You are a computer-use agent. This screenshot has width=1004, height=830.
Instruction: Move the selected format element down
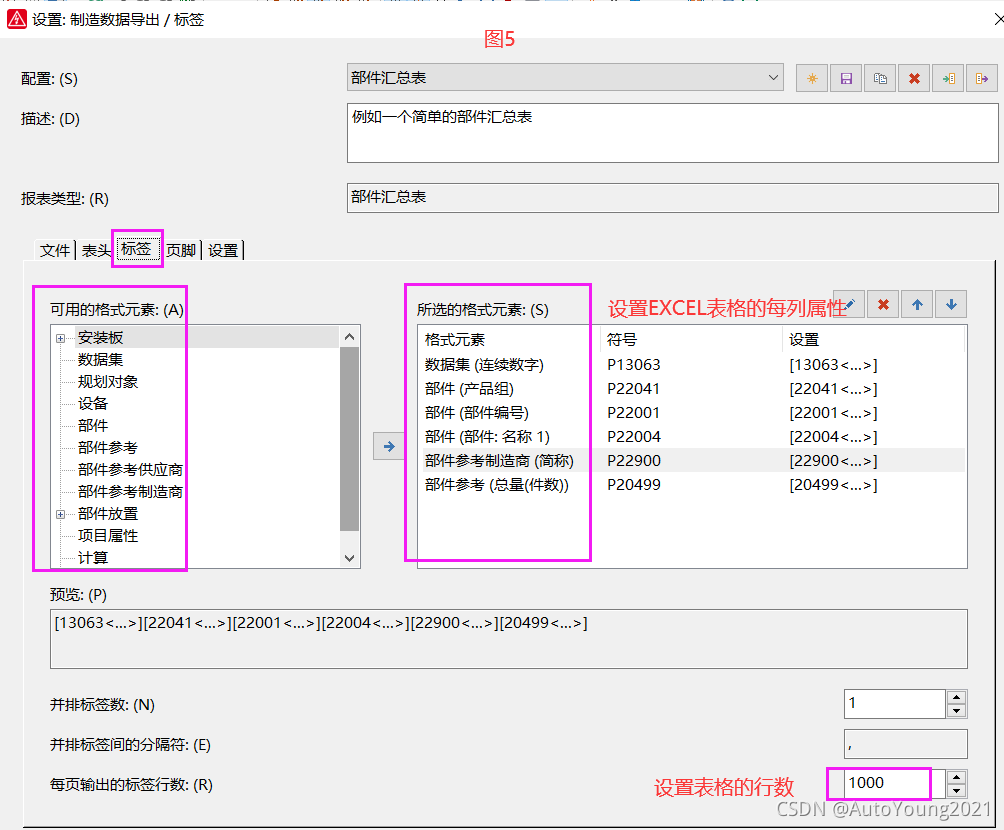[x=951, y=304]
